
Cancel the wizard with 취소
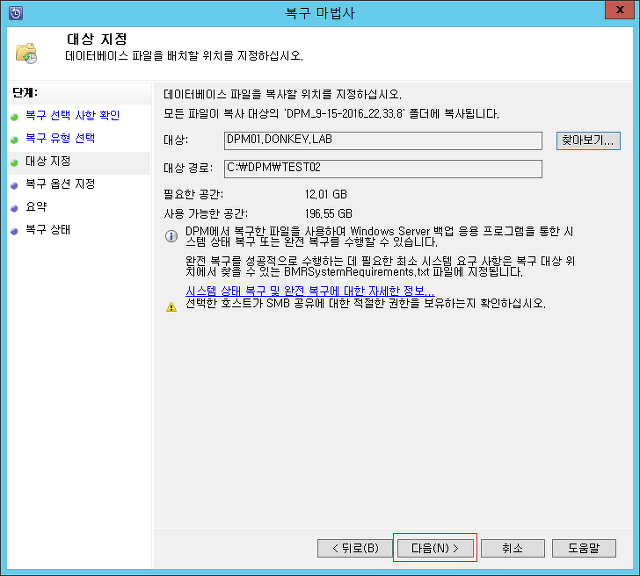(x=513, y=548)
